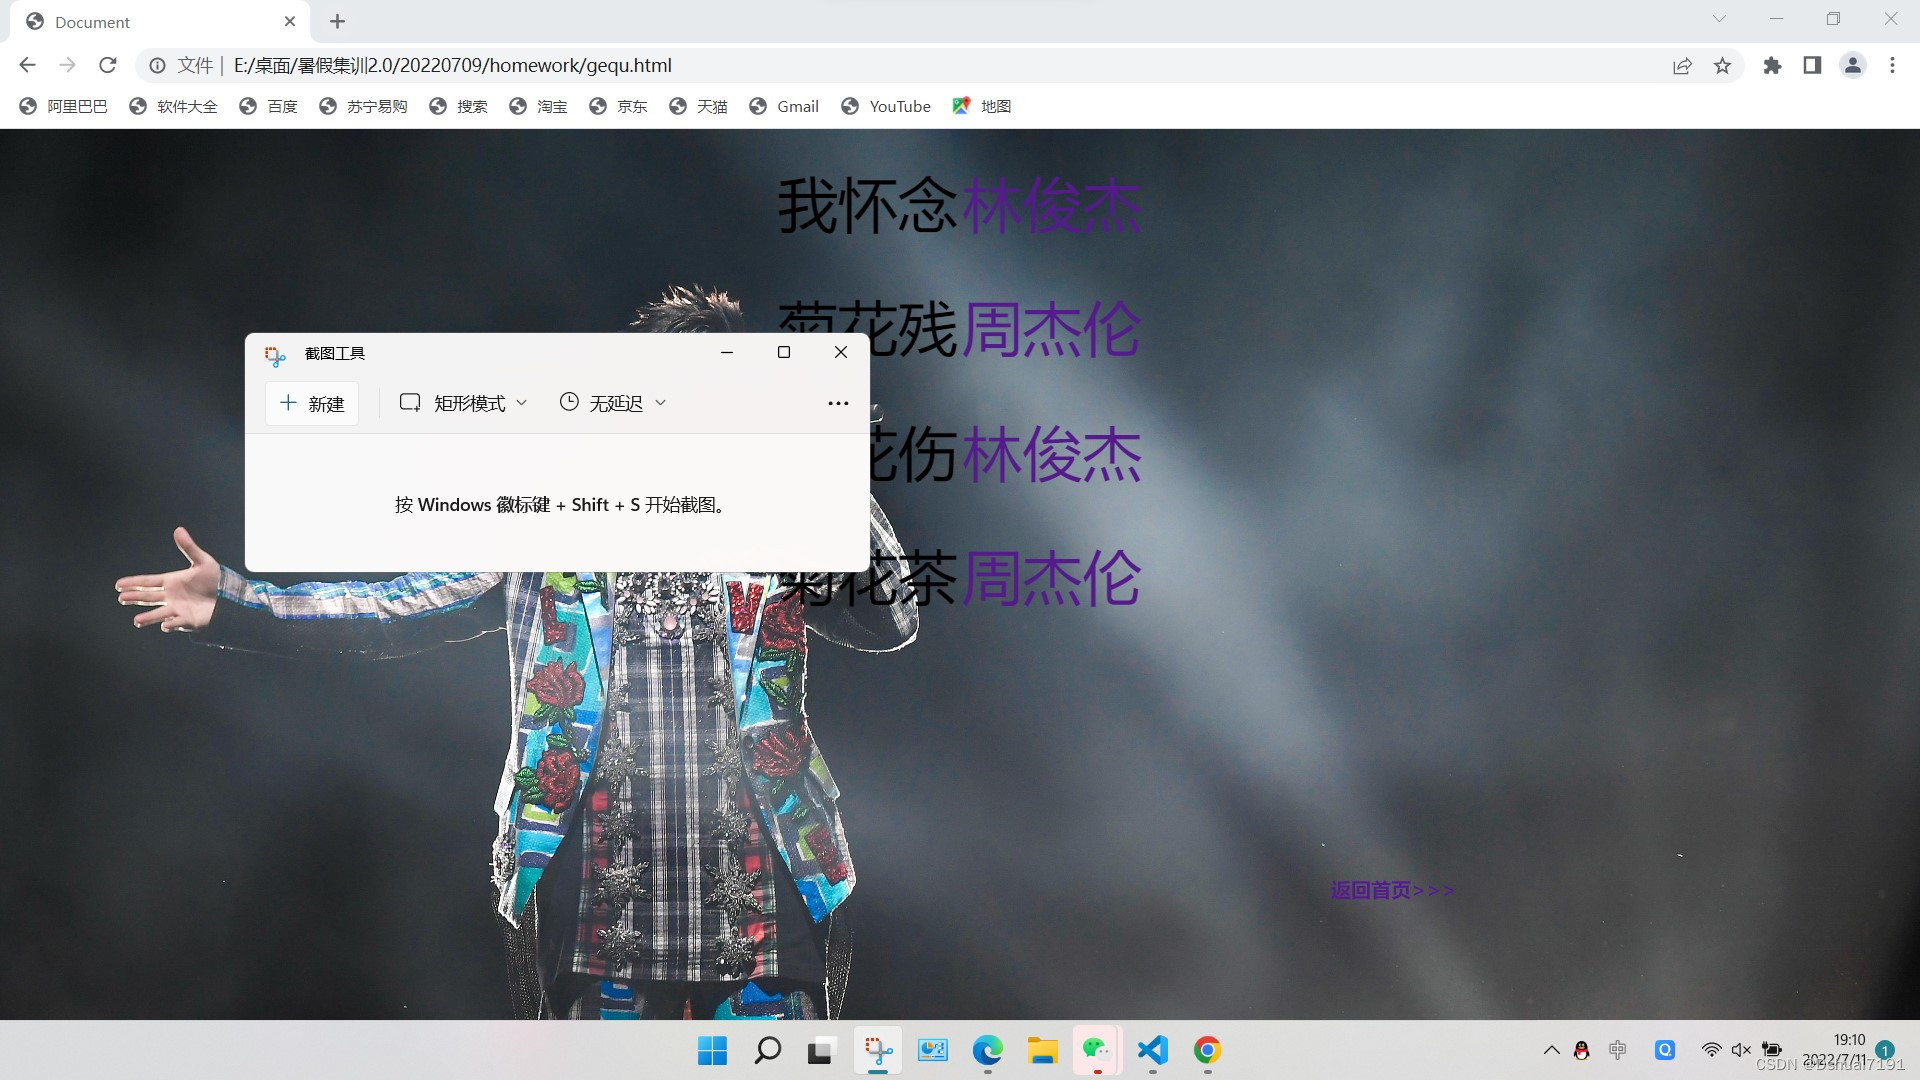Follow the 返回首页>>> link
This screenshot has height=1080, width=1920.
coord(1392,890)
